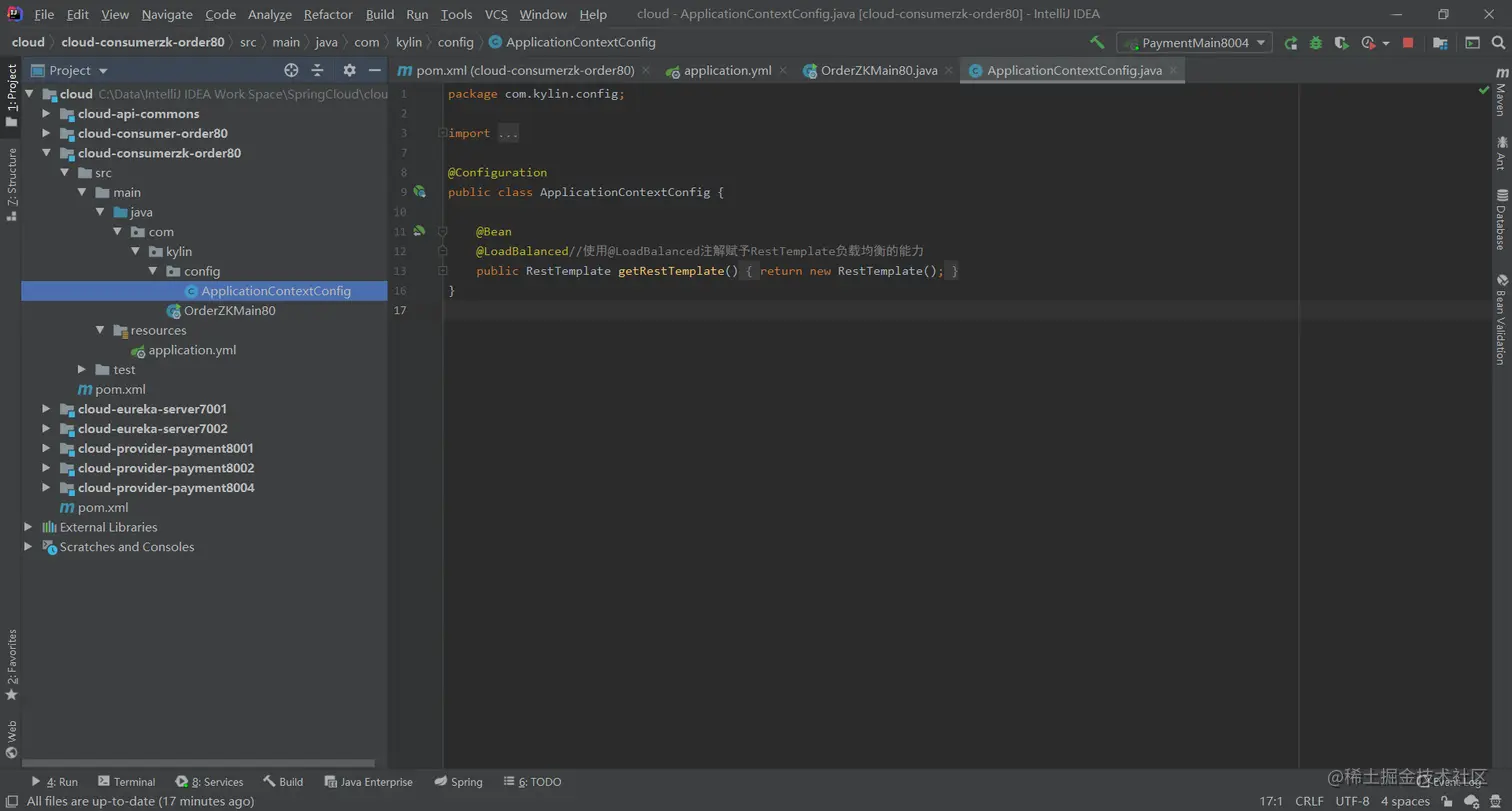The width and height of the screenshot is (1512, 811).
Task: Click the green Debug bug icon
Action: coord(1316,43)
